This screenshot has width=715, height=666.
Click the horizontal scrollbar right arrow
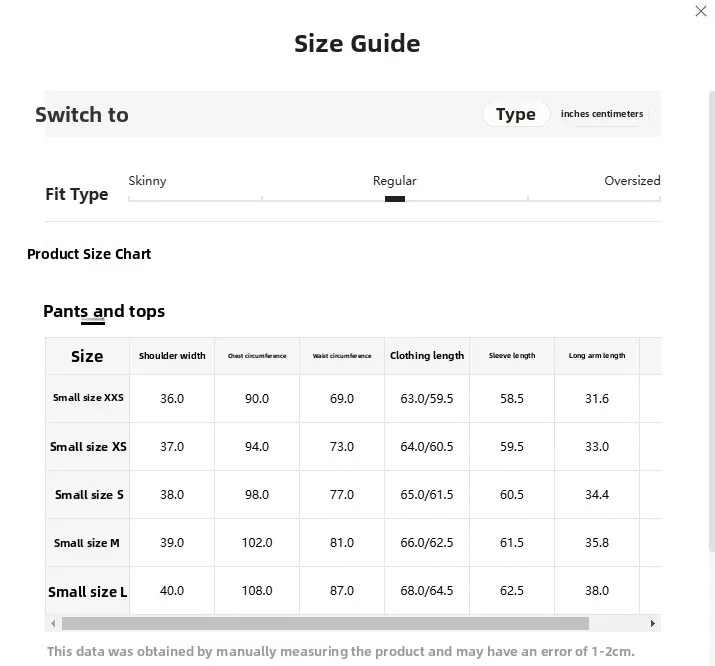[653, 623]
